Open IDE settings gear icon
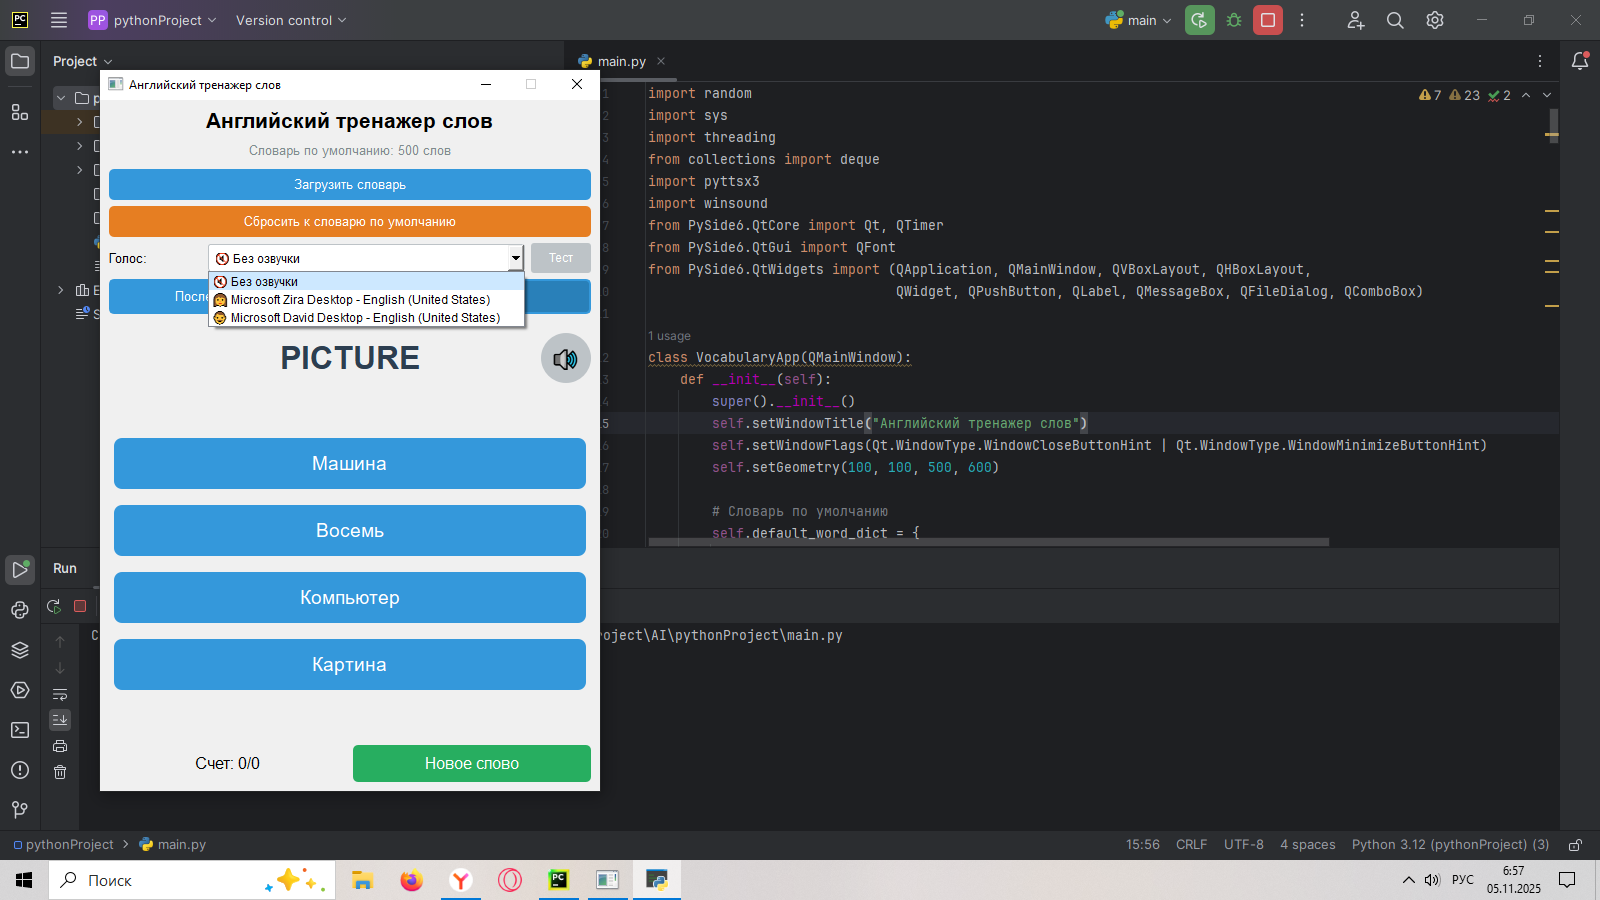 1435,20
